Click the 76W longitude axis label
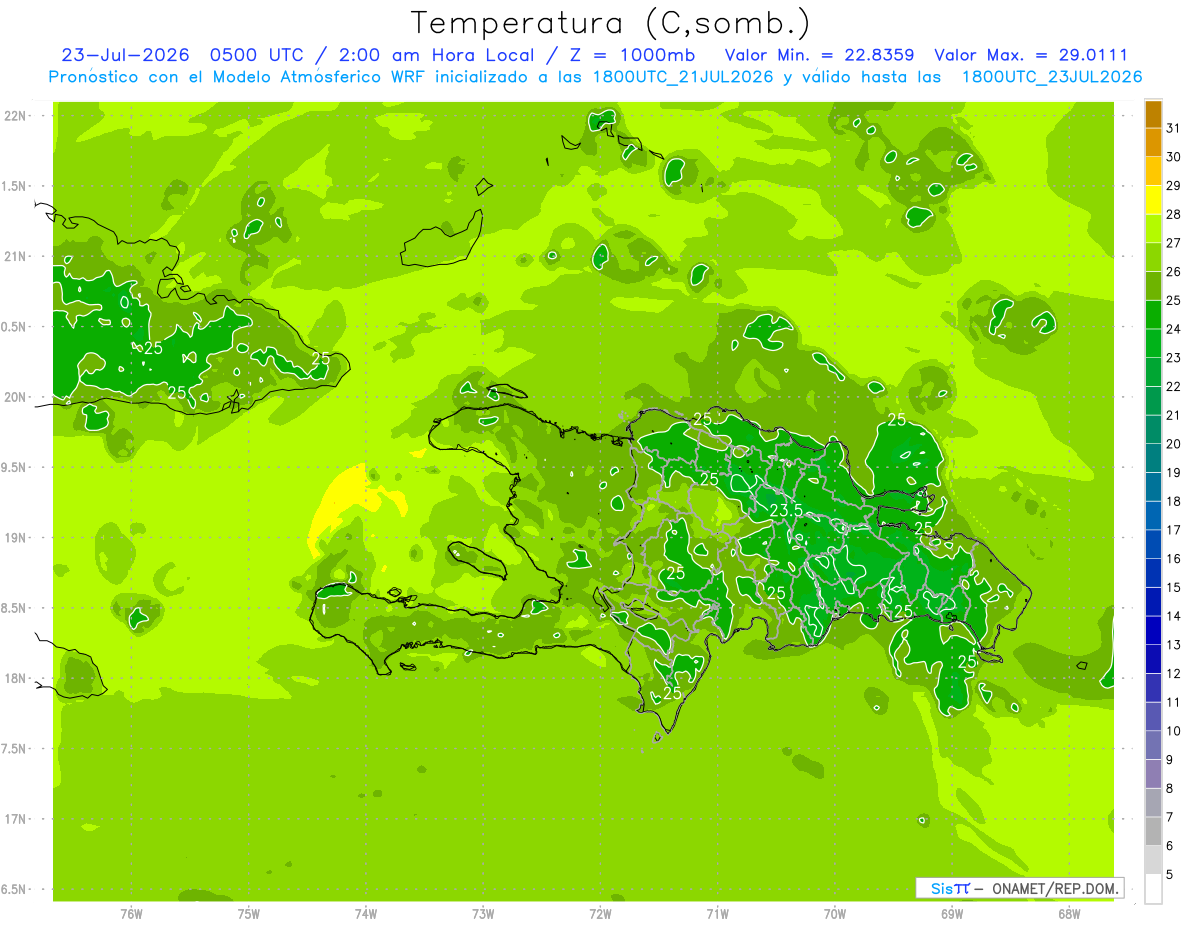This screenshot has height=927, width=1200. (x=131, y=914)
